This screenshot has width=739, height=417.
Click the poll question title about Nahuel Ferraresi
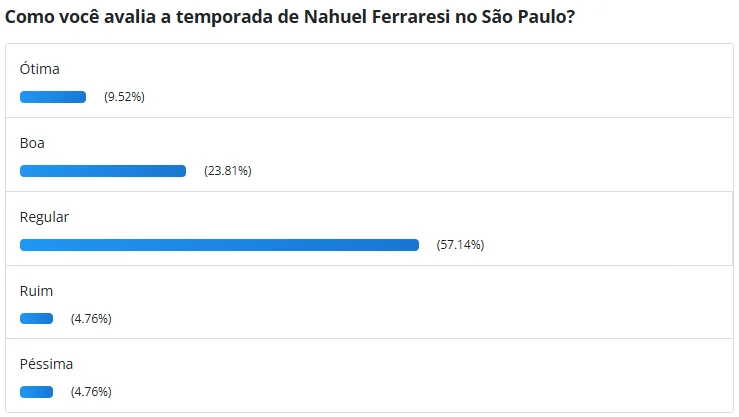(x=295, y=18)
